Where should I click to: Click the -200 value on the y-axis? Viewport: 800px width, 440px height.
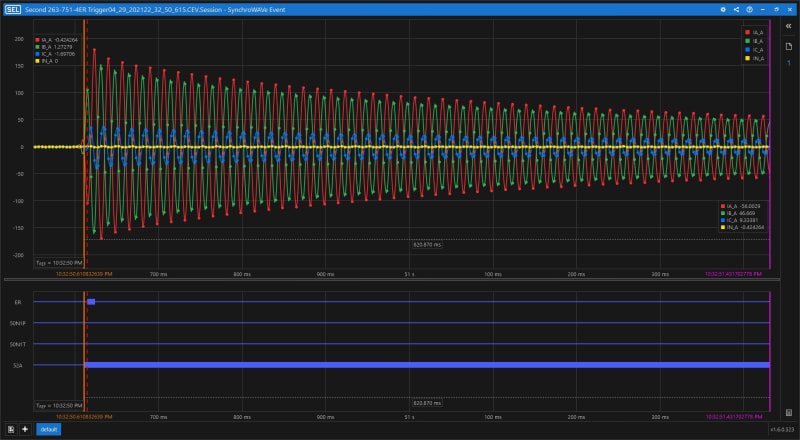pos(18,255)
